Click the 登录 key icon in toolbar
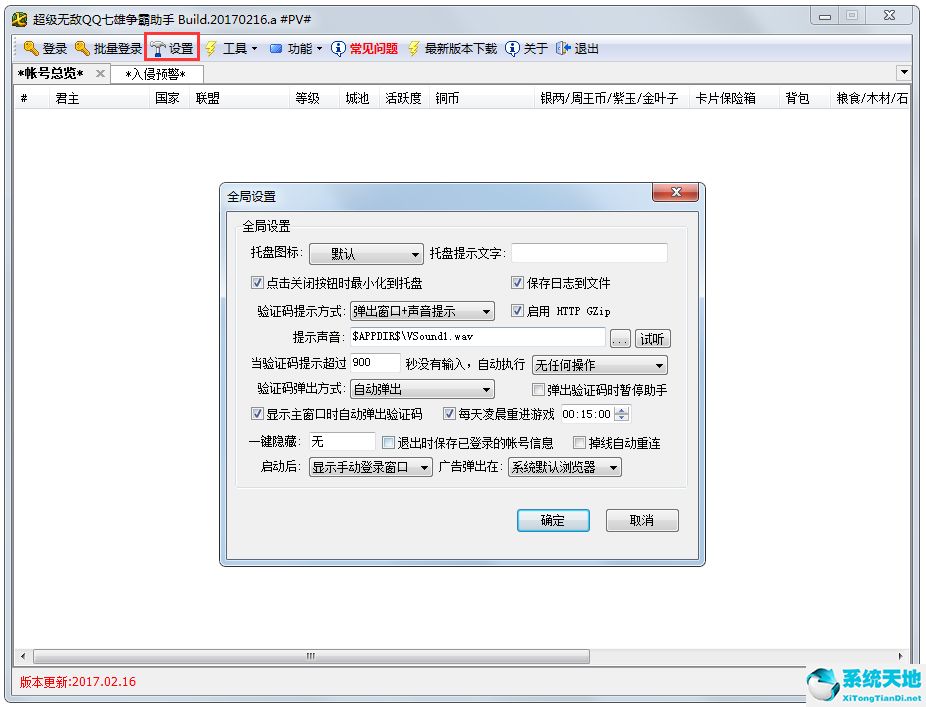This screenshot has width=926, height=707. coord(30,48)
